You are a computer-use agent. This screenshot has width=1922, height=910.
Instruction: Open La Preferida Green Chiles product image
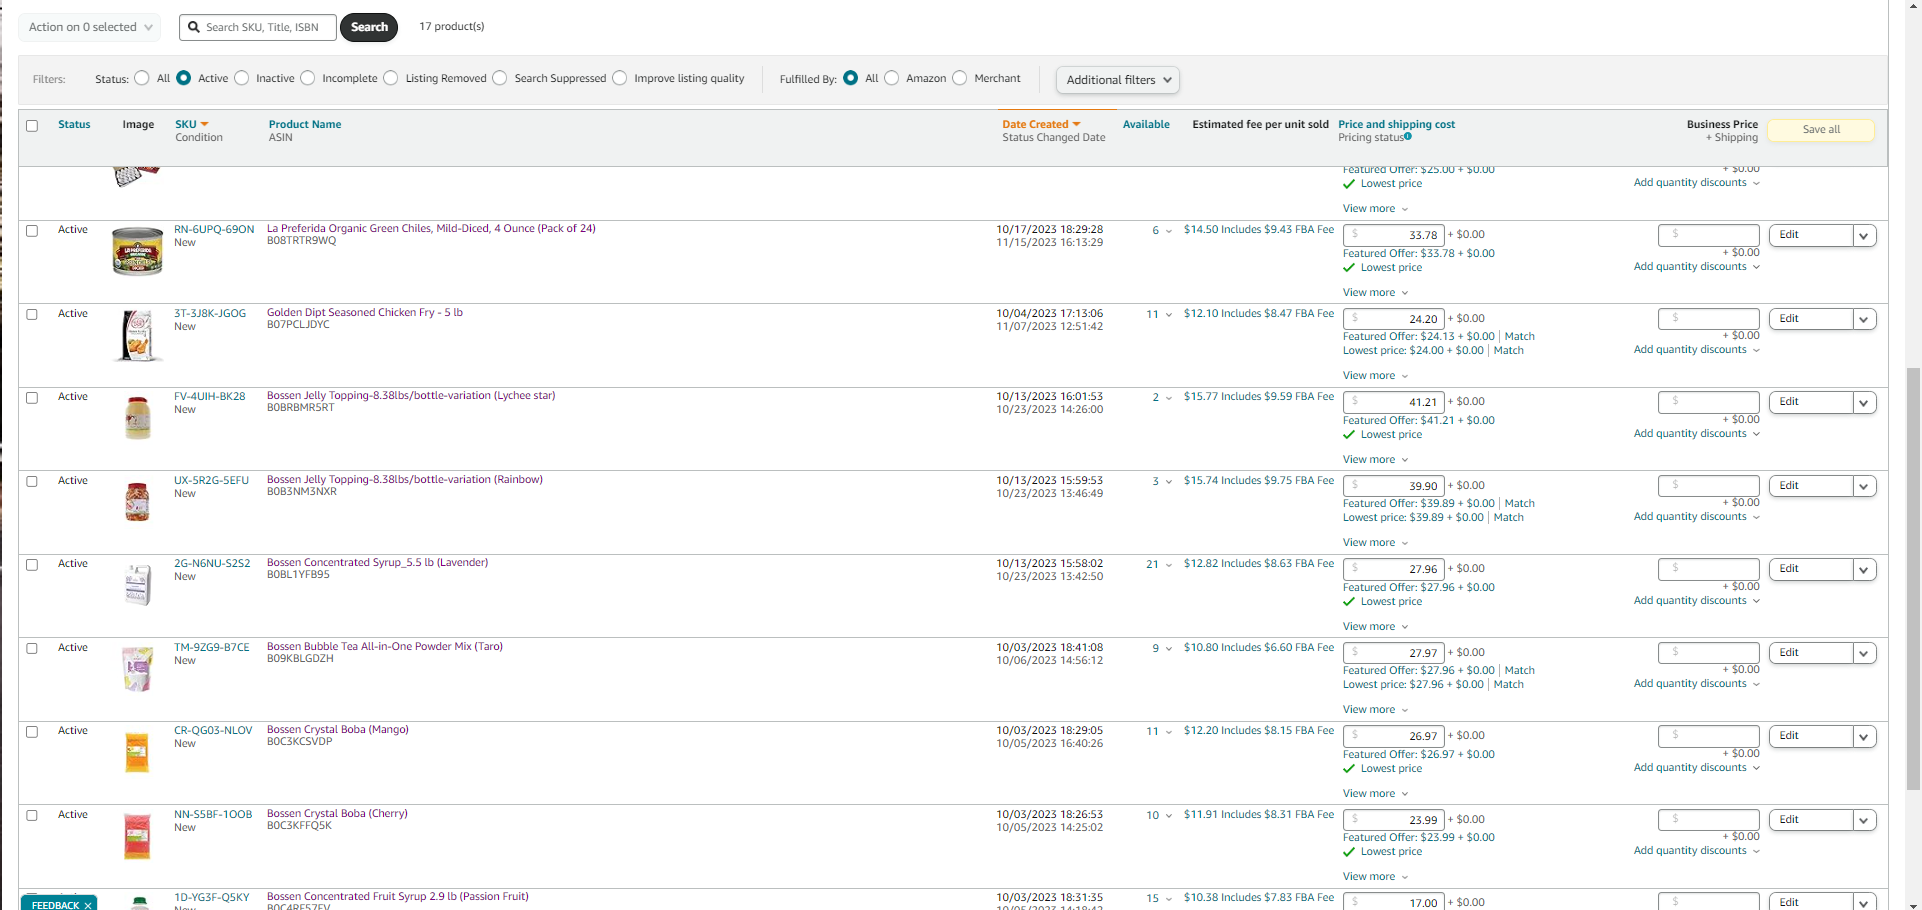point(137,251)
